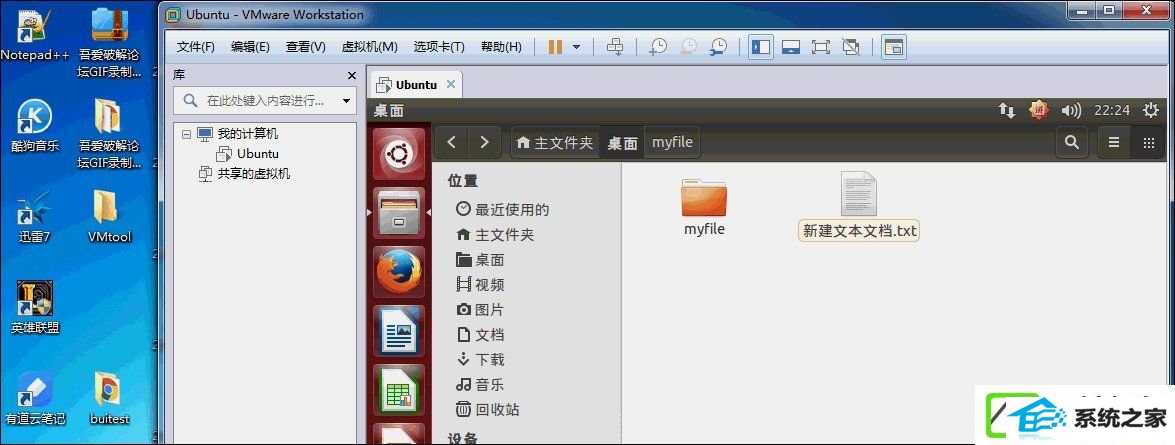Open the 选项卡(T) menu
The image size is (1175, 445).
(439, 46)
